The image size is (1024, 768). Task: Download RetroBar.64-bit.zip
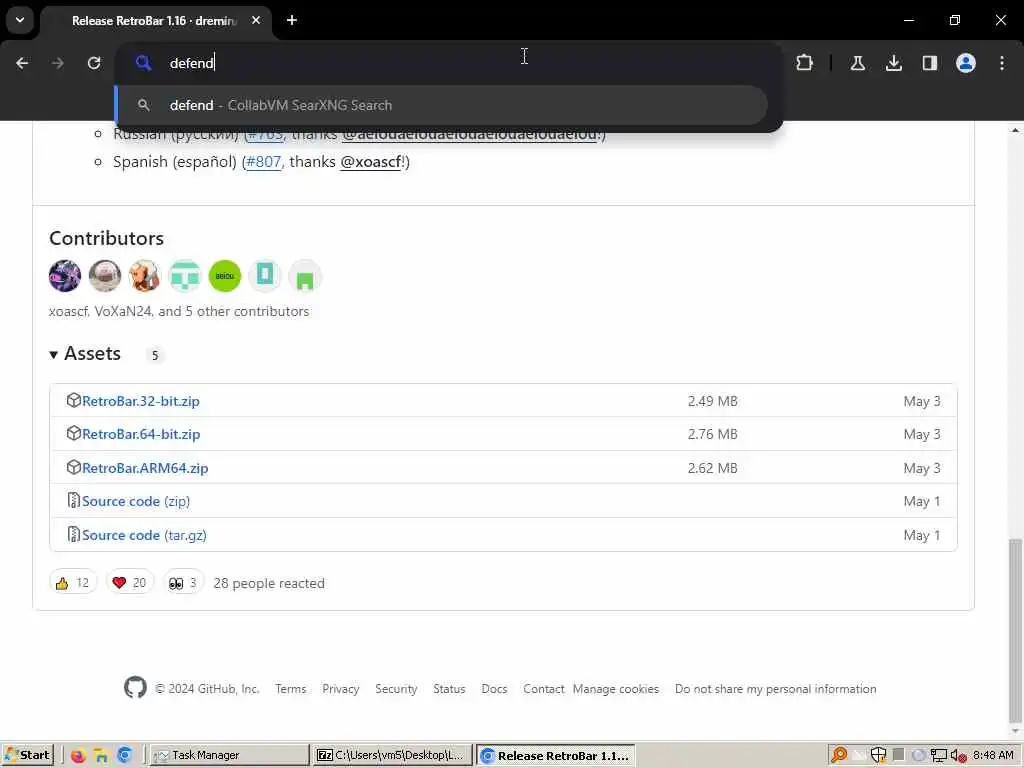coord(141,434)
